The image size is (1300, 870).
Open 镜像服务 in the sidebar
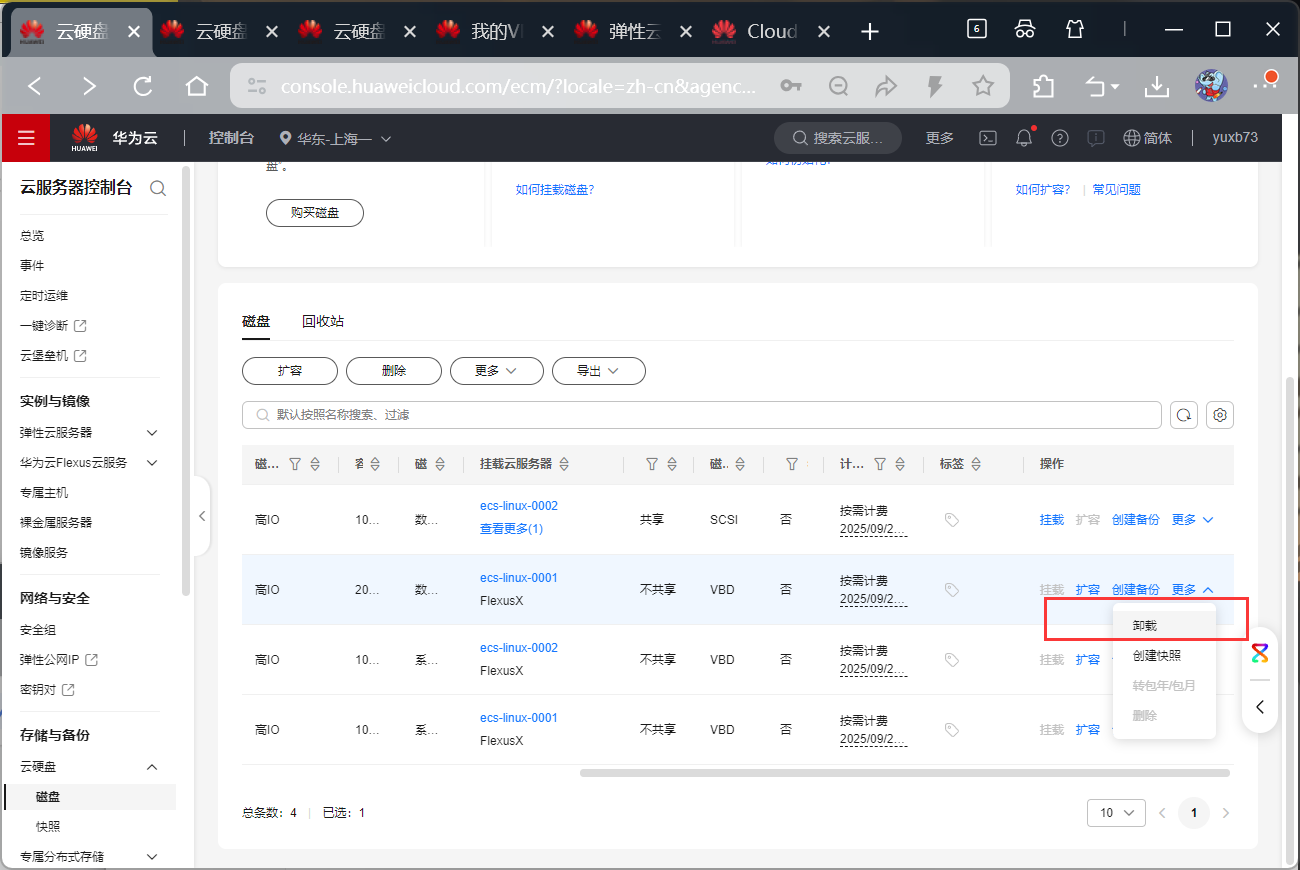[44, 552]
